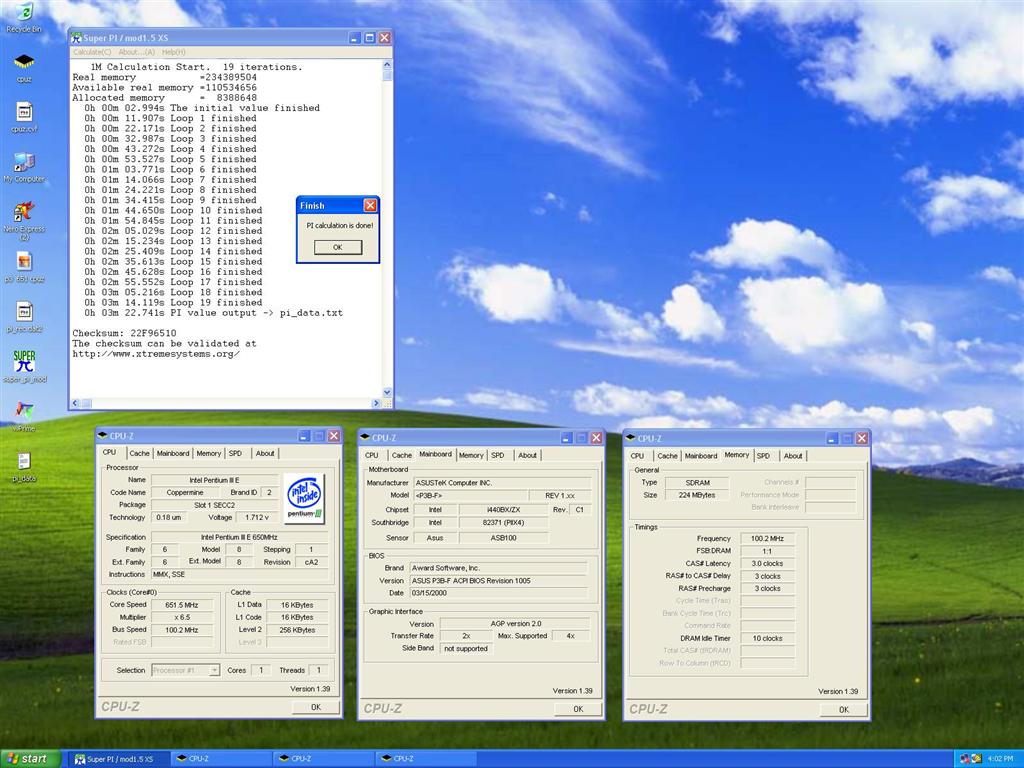Select the third CPU-Z taskbar button
This screenshot has width=1024, height=768.
pyautogui.click(x=427, y=759)
